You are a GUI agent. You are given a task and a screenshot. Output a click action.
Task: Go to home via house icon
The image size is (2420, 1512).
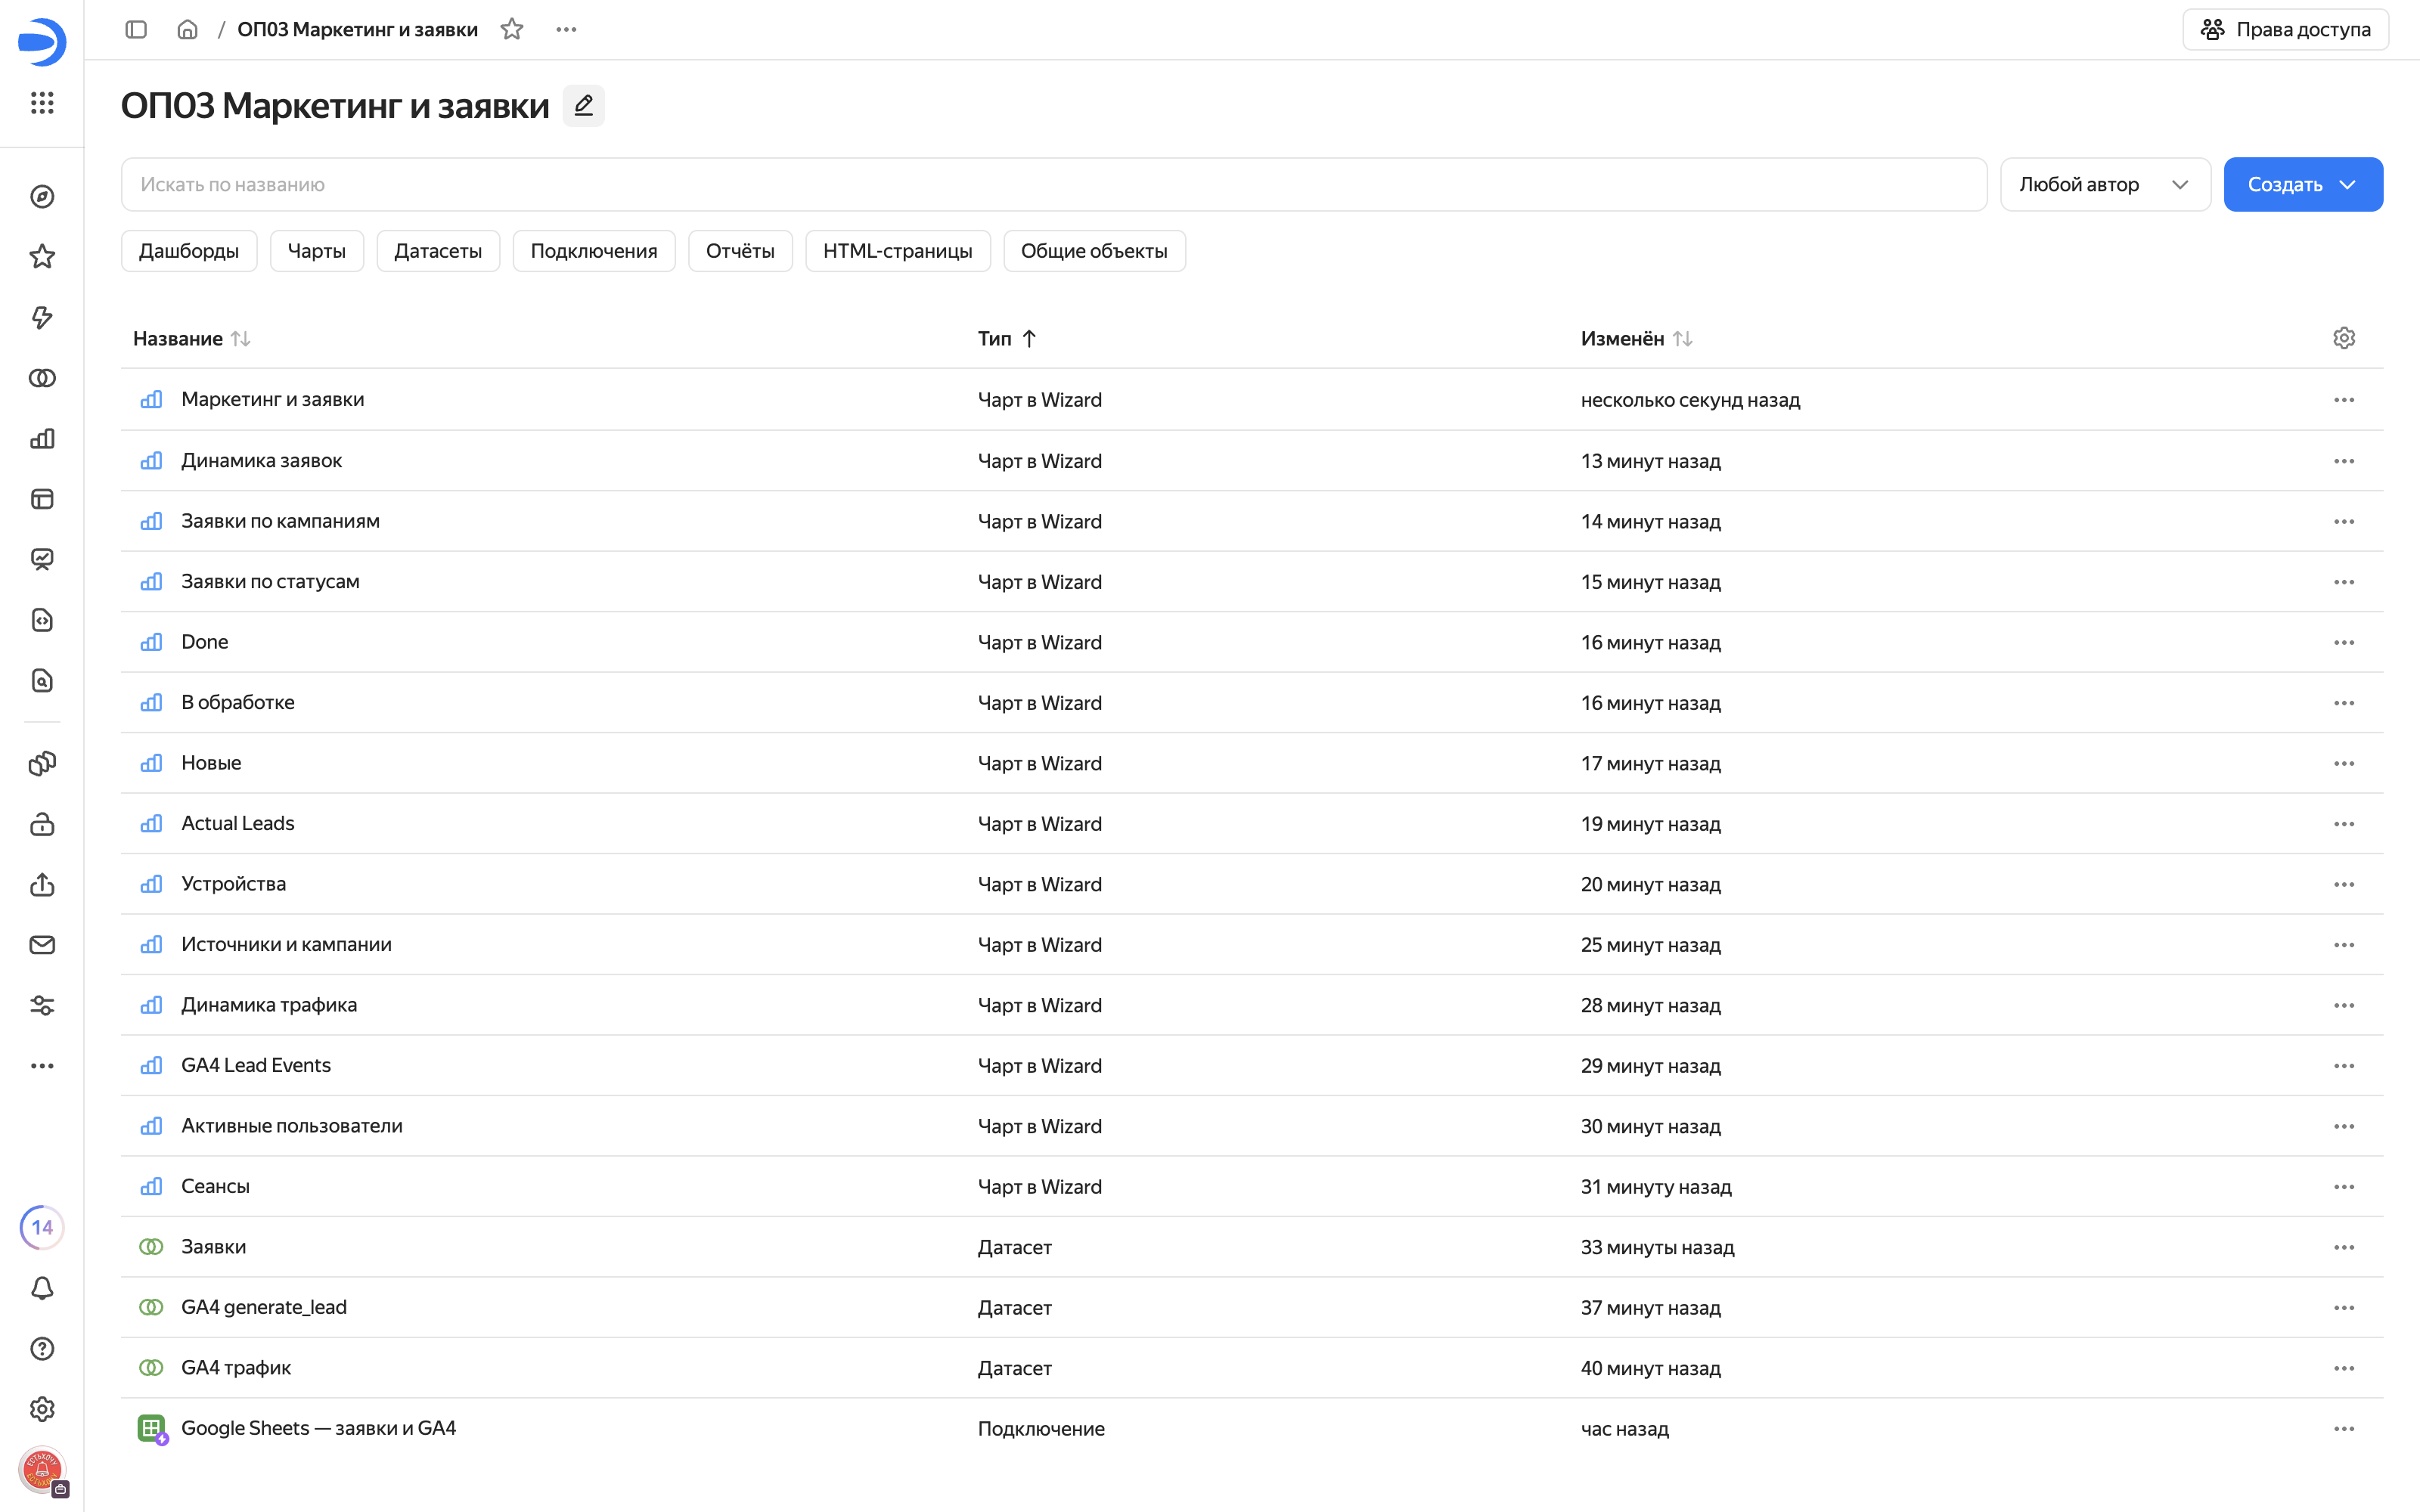187,29
